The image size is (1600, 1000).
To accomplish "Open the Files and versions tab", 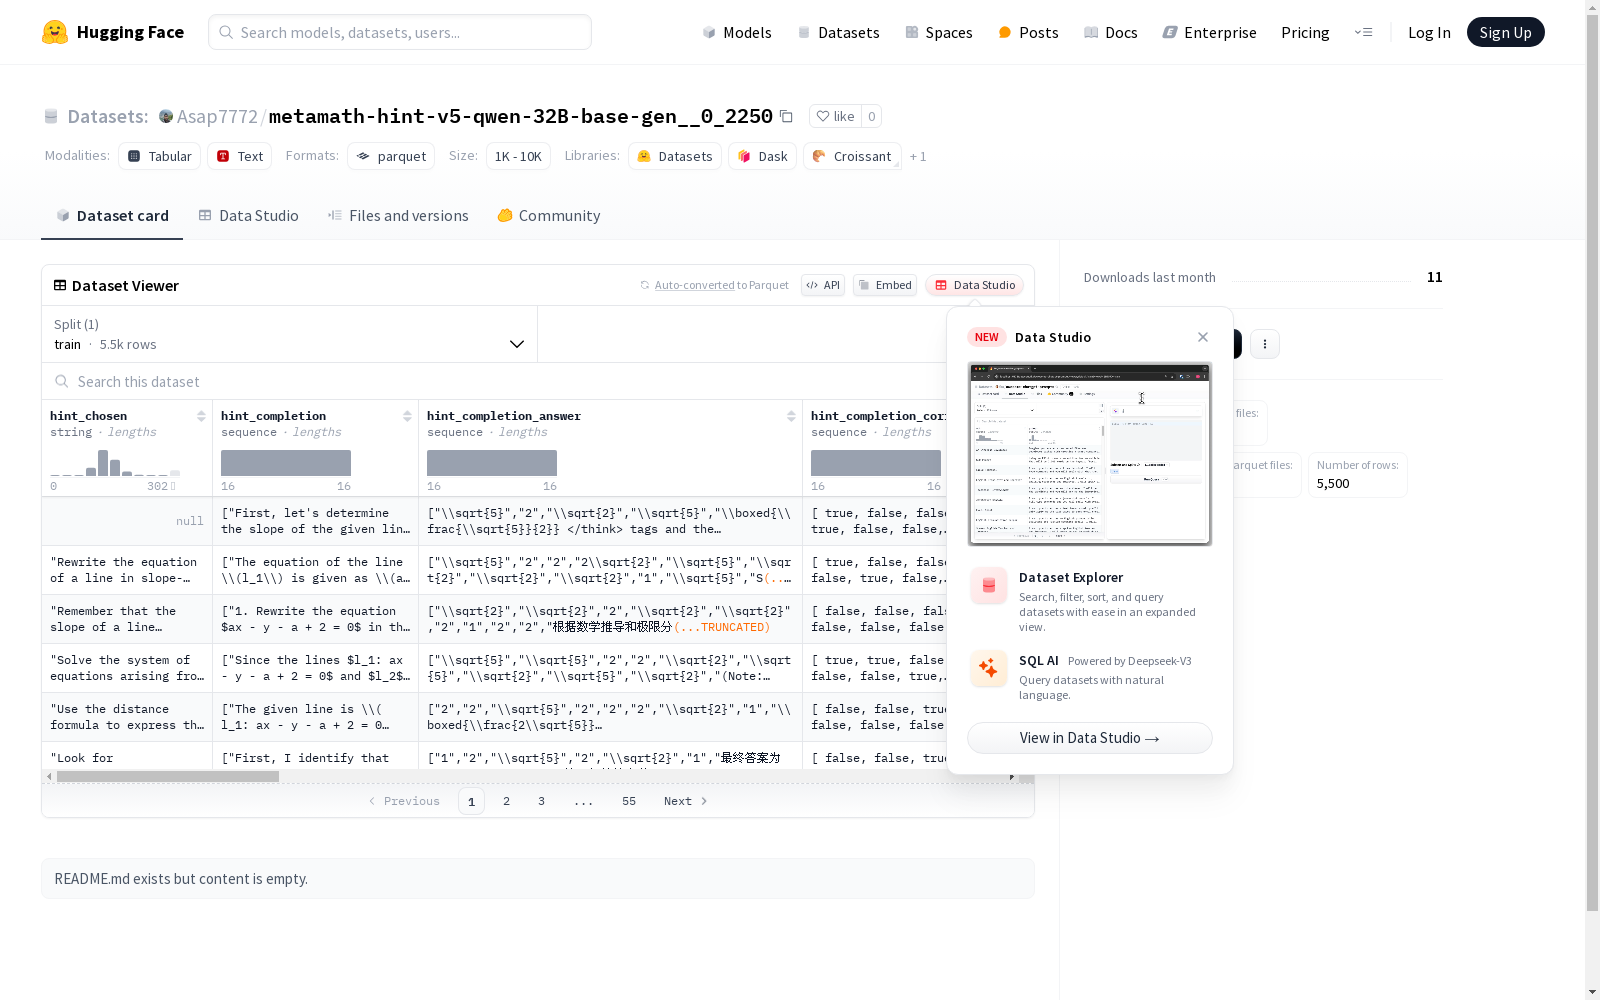I will (398, 215).
